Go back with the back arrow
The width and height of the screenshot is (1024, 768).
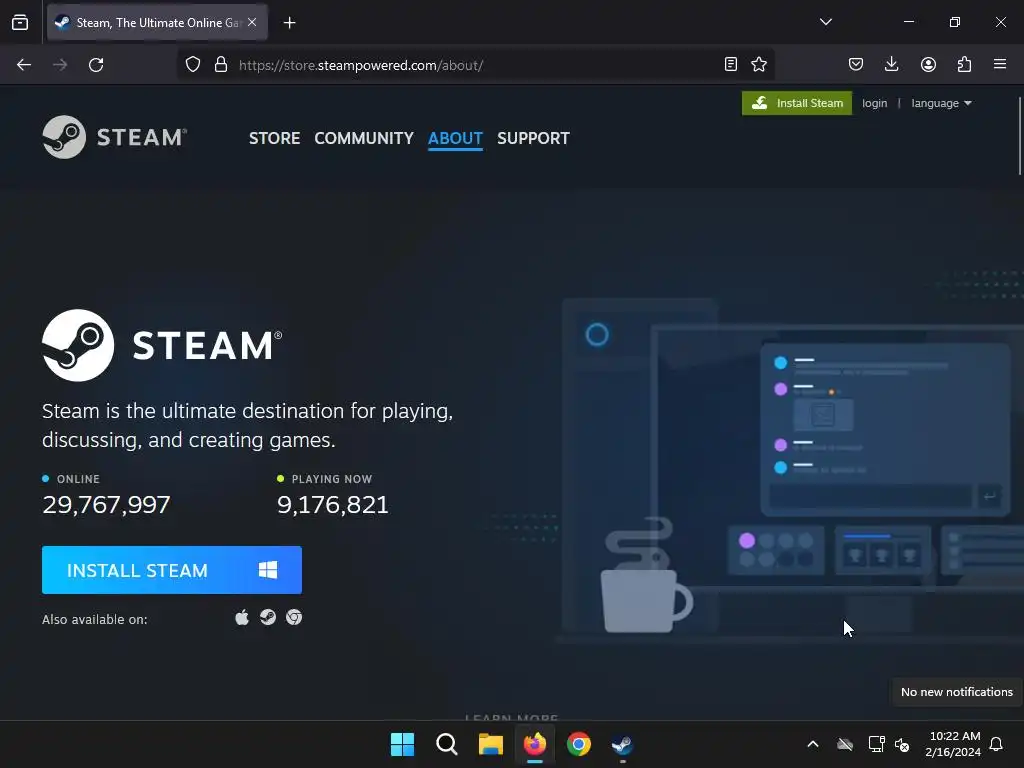(24, 65)
